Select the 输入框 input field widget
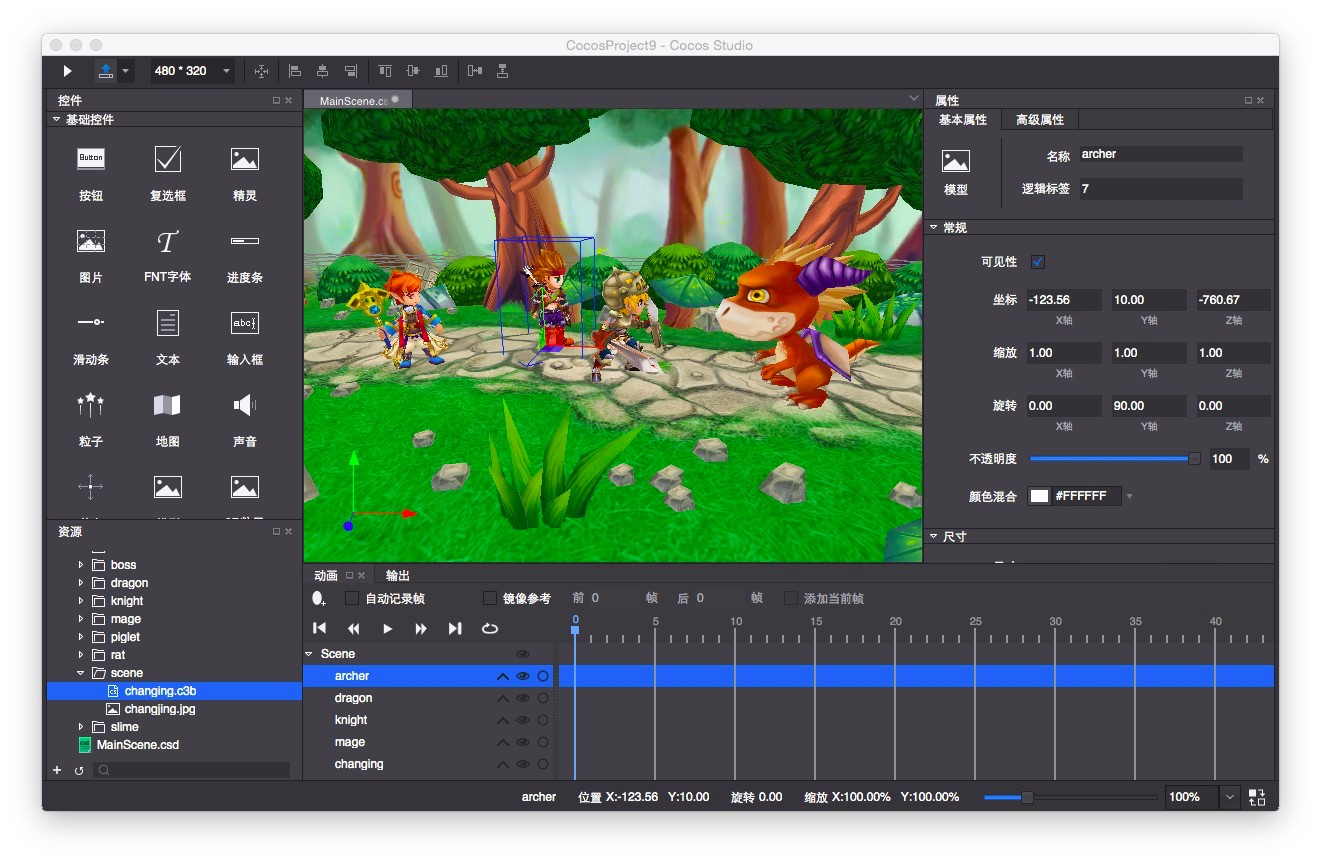Image resolution: width=1321 pixels, height=861 pixels. pyautogui.click(x=245, y=337)
